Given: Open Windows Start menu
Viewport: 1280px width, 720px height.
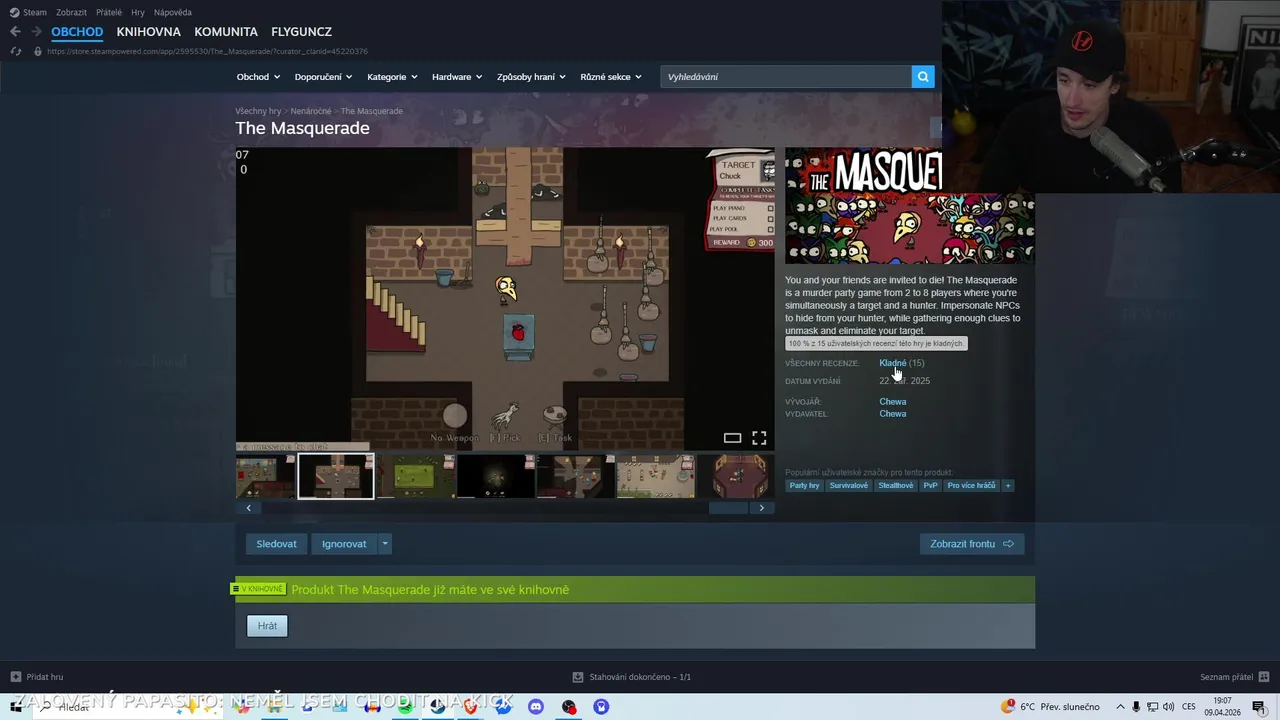Looking at the screenshot, I should coord(16,707).
